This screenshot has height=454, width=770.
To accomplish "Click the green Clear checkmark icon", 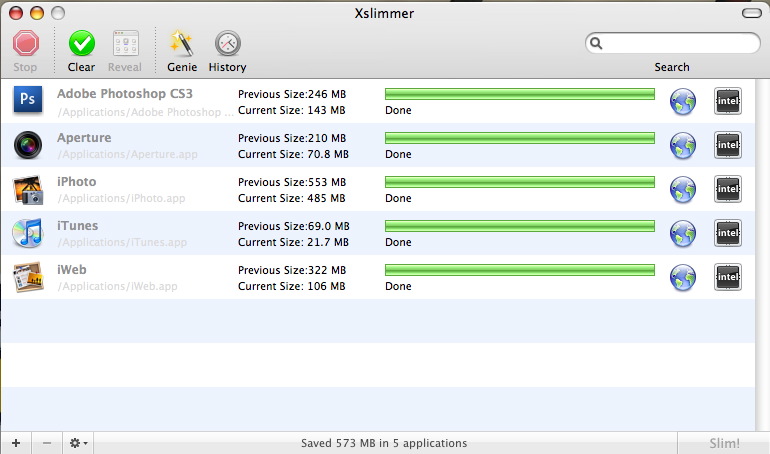I will (x=82, y=43).
